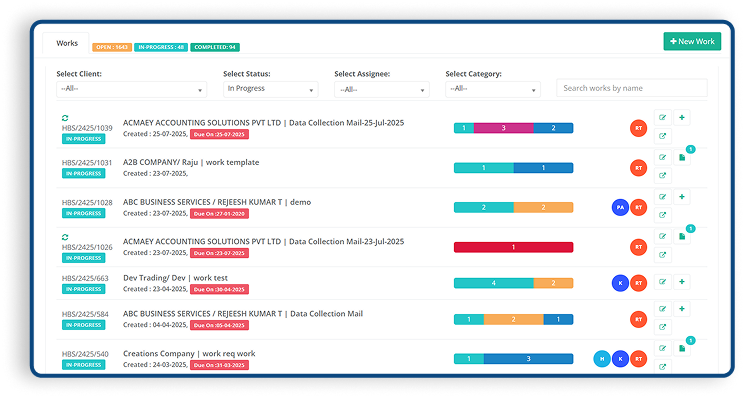This screenshot has height=398, width=745.
Task: Open document icon on HBS/2425/1031 row
Action: (682, 157)
